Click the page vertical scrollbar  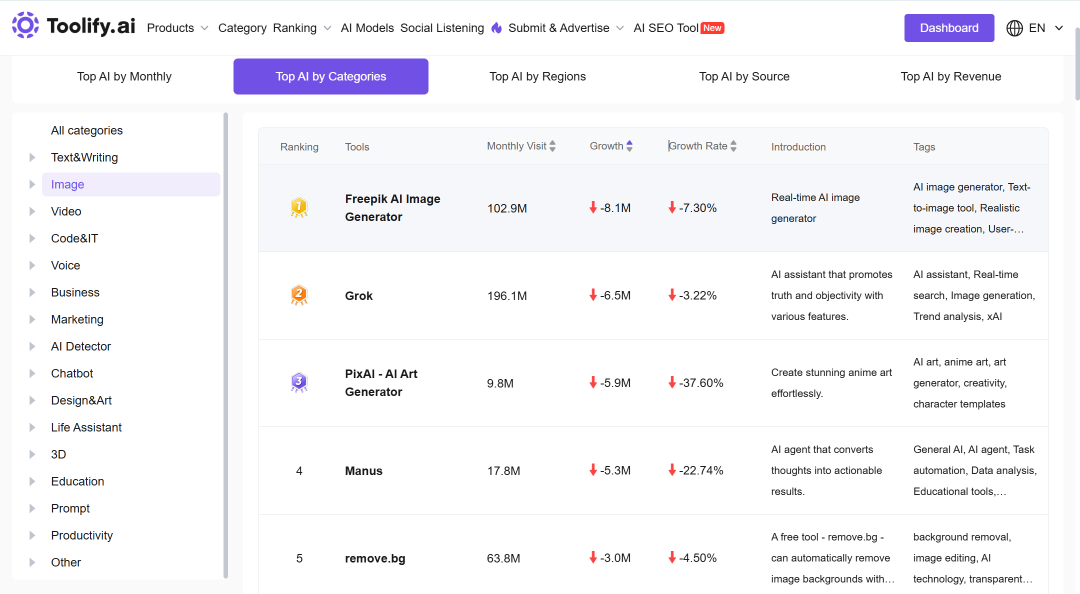(x=1076, y=65)
